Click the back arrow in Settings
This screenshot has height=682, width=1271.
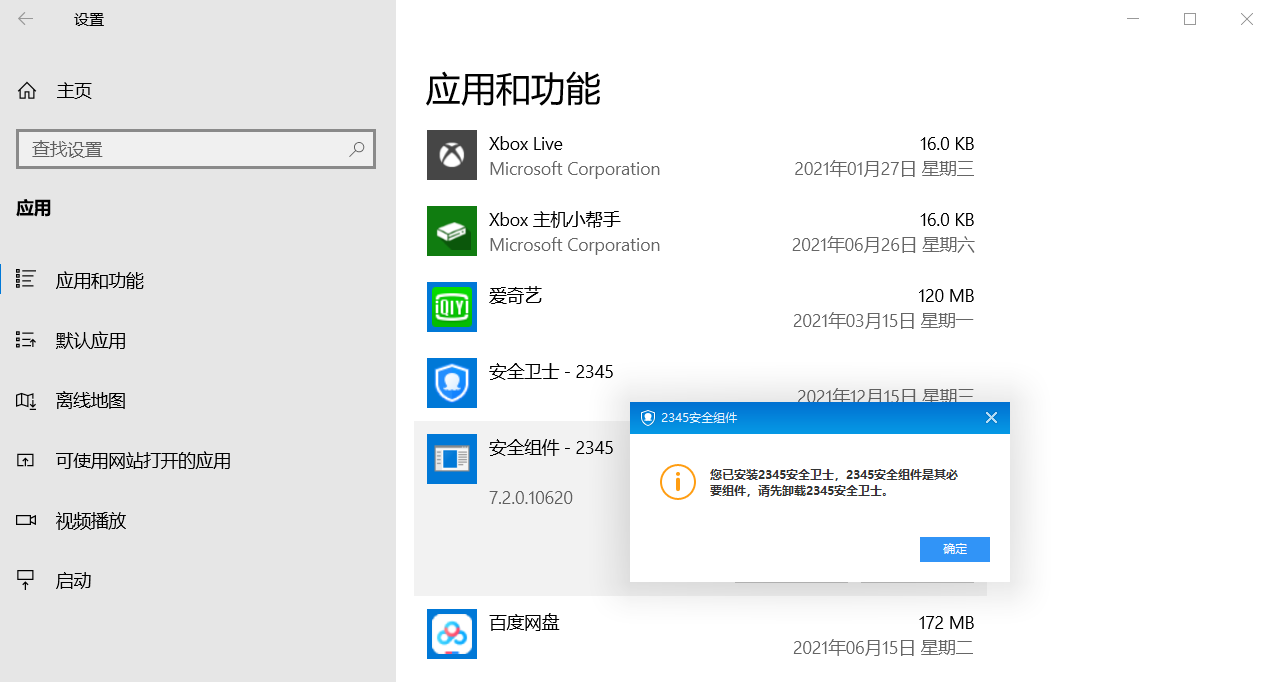[x=26, y=19]
